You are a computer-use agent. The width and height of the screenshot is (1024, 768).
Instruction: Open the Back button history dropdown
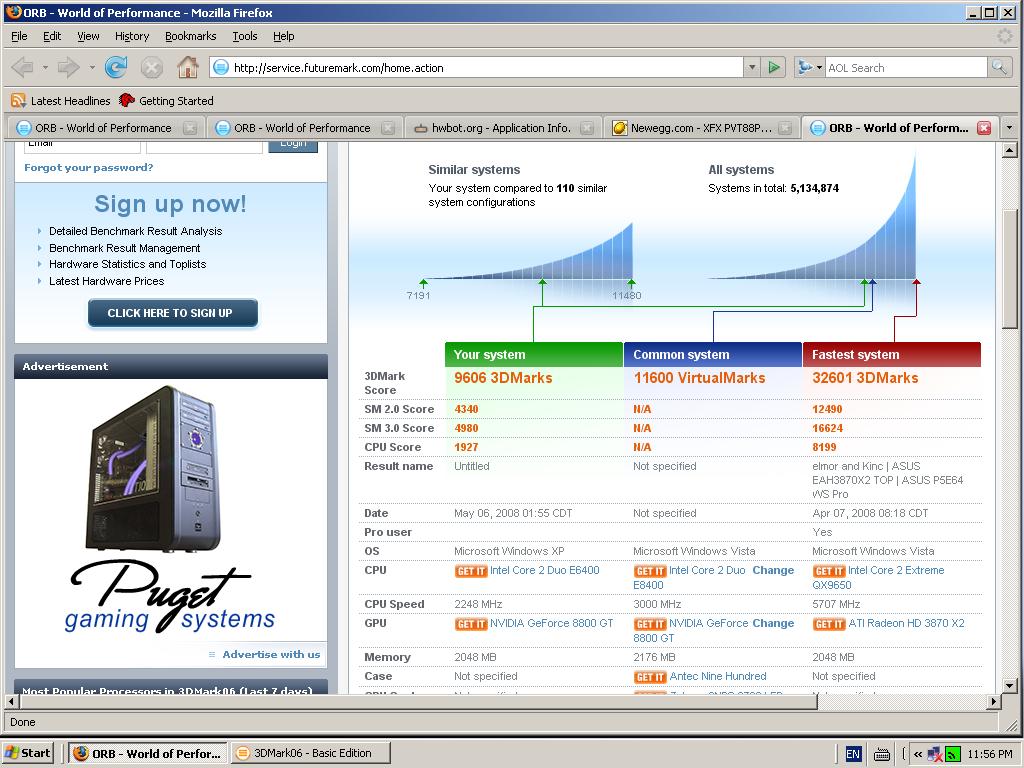(45, 67)
